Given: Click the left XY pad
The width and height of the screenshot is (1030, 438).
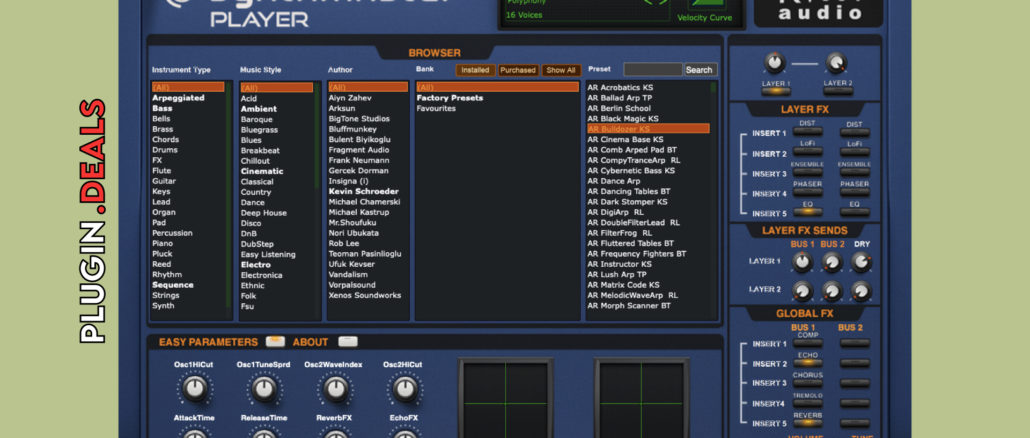Looking at the screenshot, I should (505, 398).
